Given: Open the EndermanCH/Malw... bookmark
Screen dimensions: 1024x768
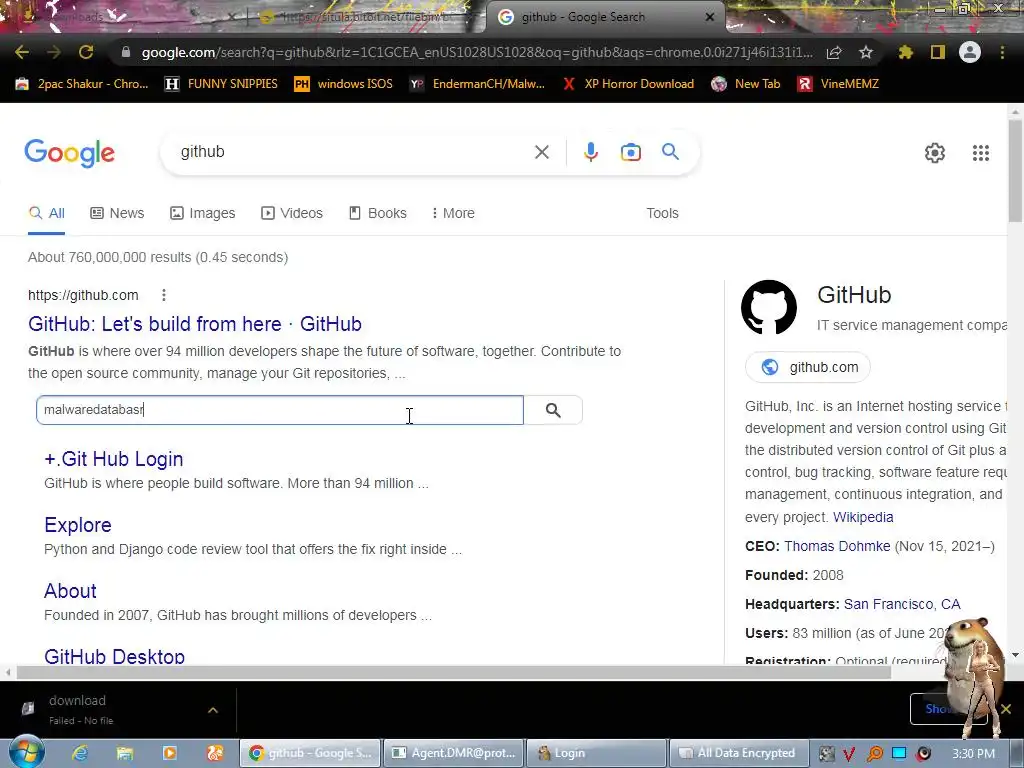Looking at the screenshot, I should point(477,84).
